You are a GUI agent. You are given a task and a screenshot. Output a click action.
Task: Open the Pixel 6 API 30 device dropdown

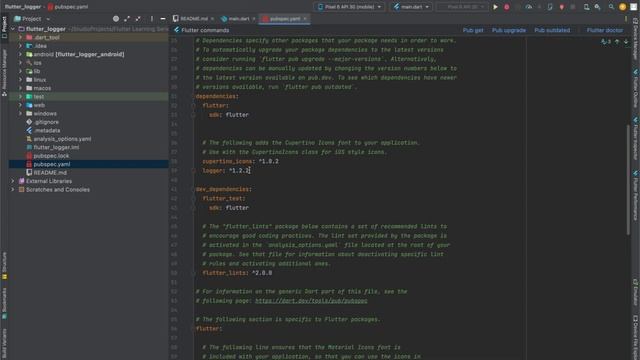[x=349, y=7]
